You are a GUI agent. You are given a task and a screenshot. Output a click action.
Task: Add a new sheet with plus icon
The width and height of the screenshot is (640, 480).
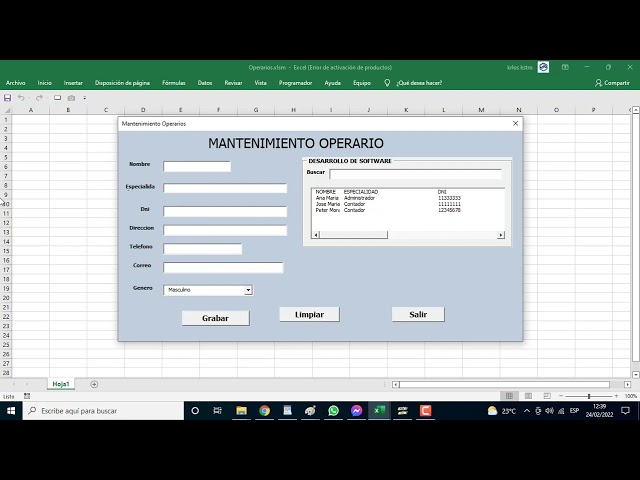94,384
